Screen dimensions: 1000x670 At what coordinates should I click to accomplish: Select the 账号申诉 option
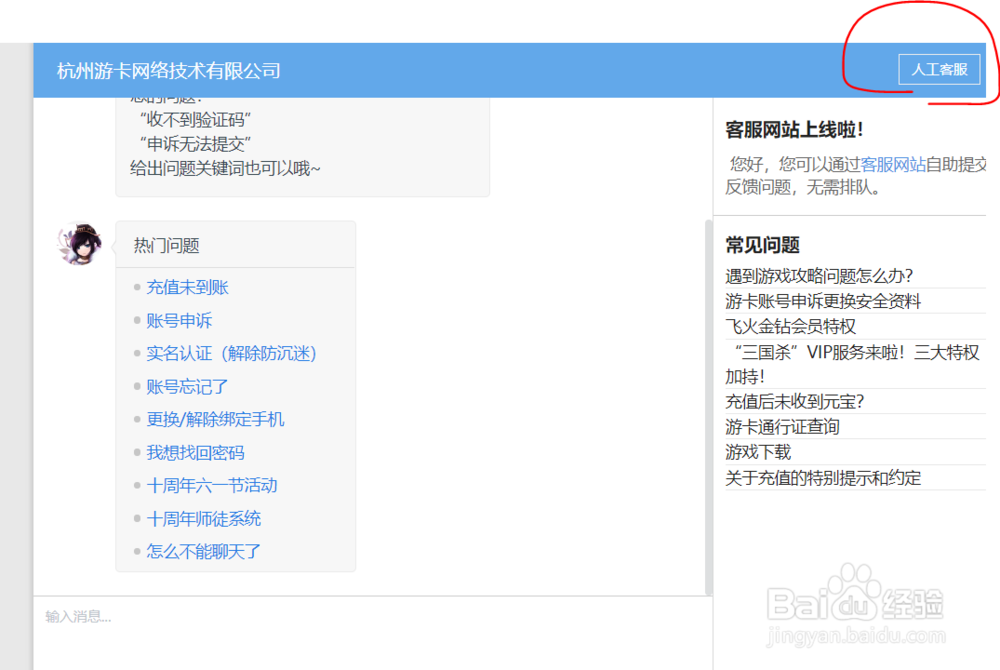click(178, 320)
